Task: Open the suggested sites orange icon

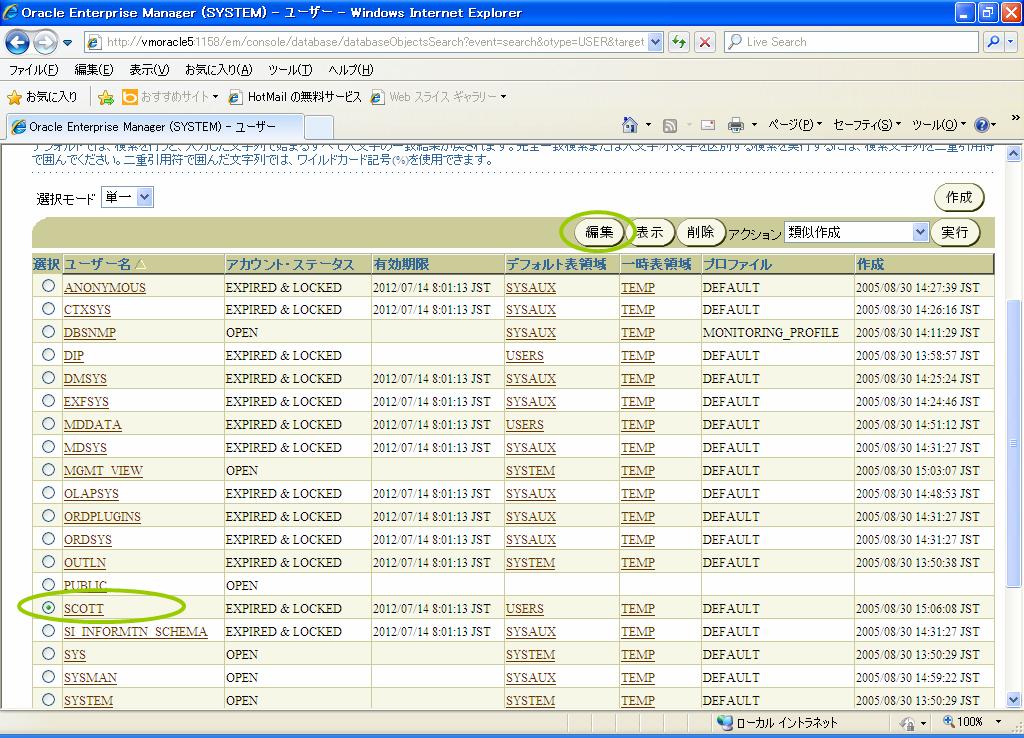Action: coord(130,97)
